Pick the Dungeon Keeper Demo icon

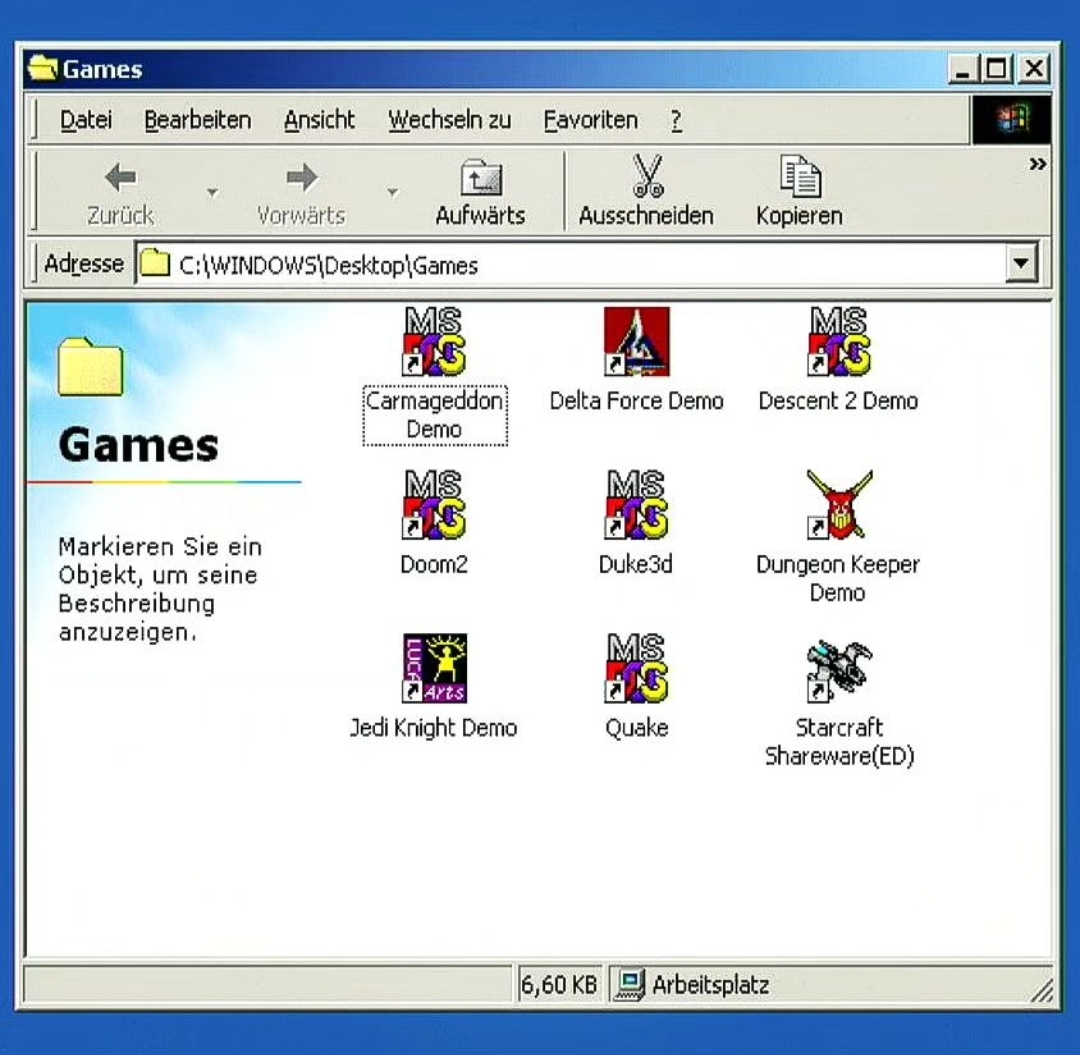point(838,505)
